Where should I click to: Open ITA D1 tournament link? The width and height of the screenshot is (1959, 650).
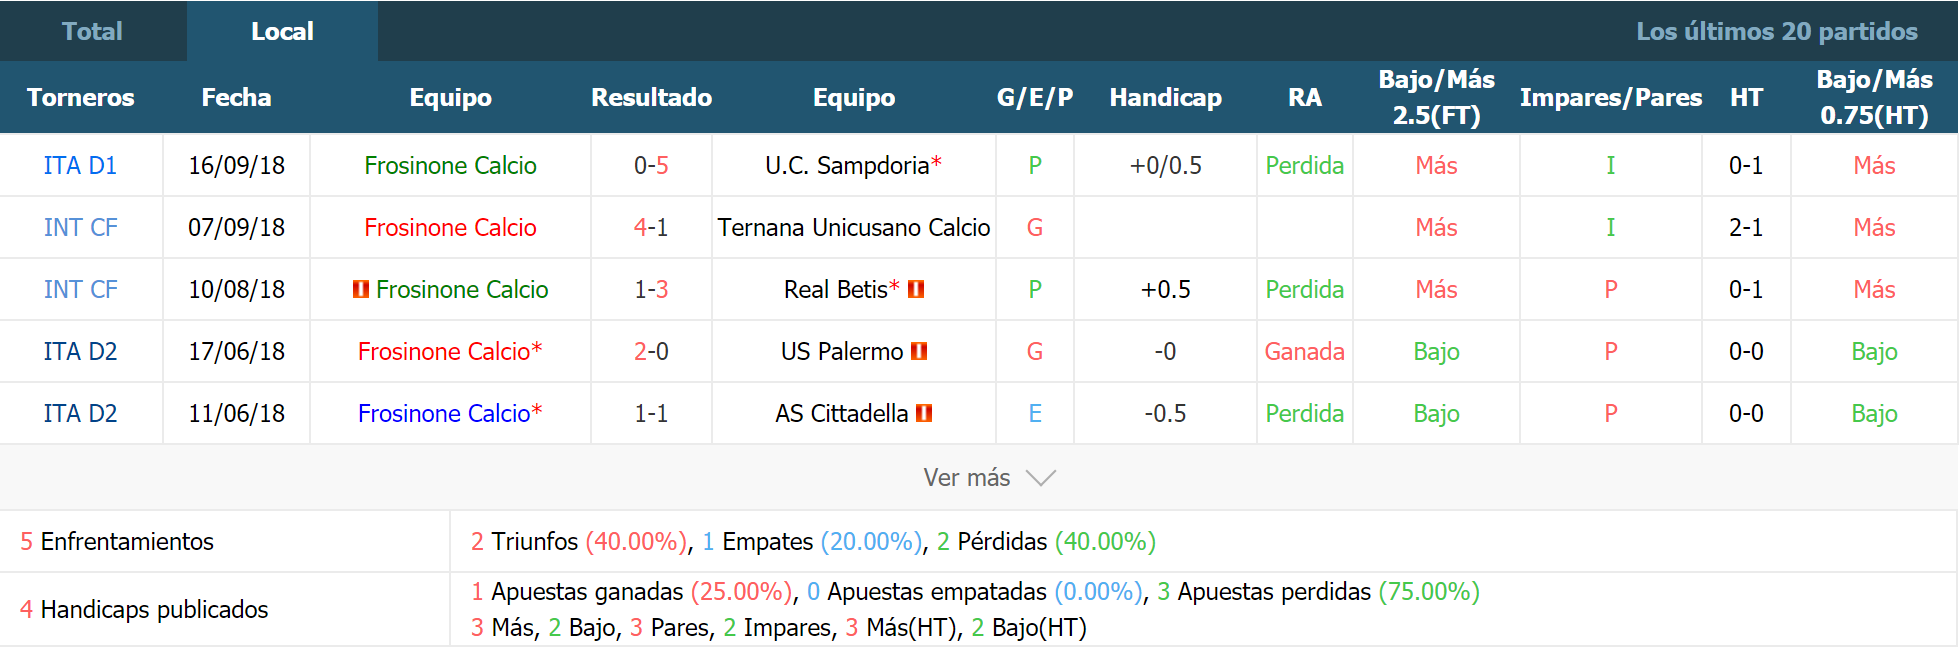(x=80, y=165)
